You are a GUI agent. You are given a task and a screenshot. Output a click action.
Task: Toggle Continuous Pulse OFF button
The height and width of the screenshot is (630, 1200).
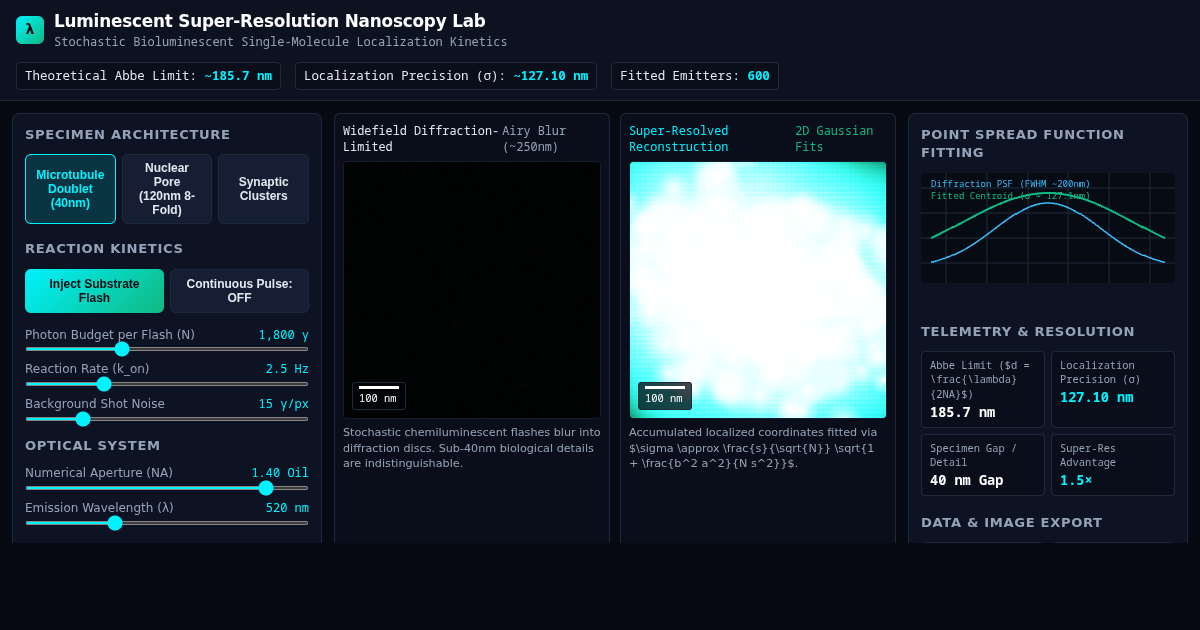tap(239, 291)
